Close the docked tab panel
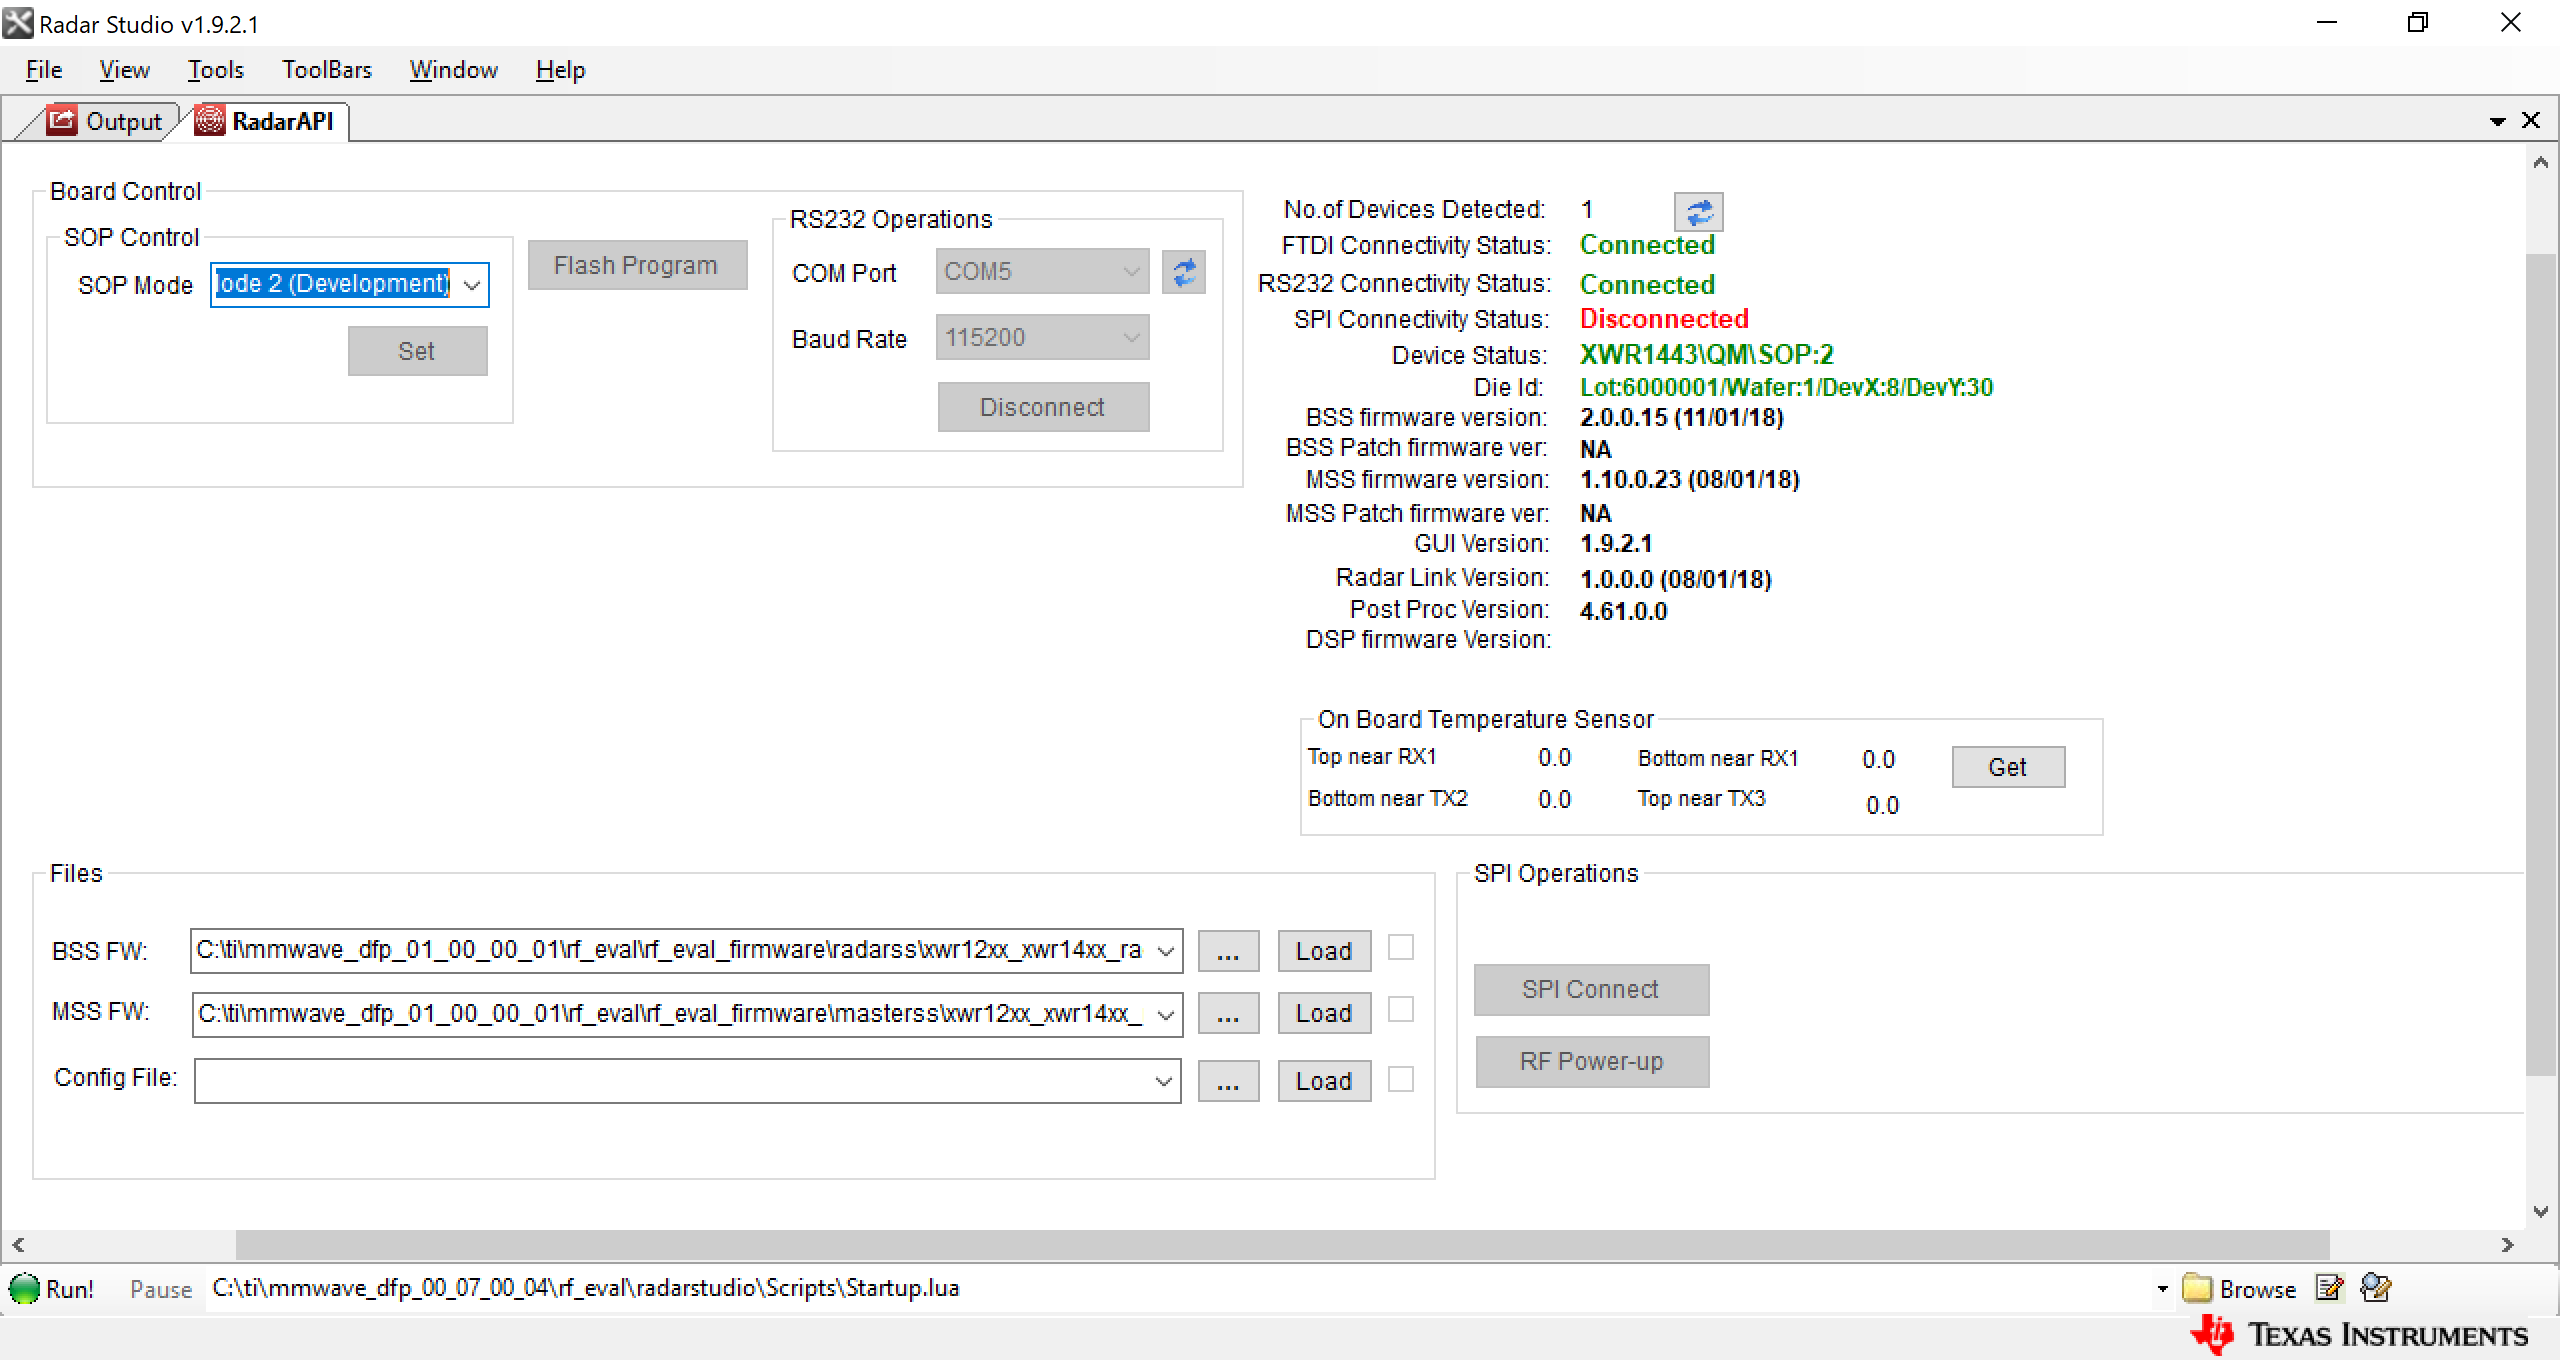2560x1360 pixels. click(2531, 120)
